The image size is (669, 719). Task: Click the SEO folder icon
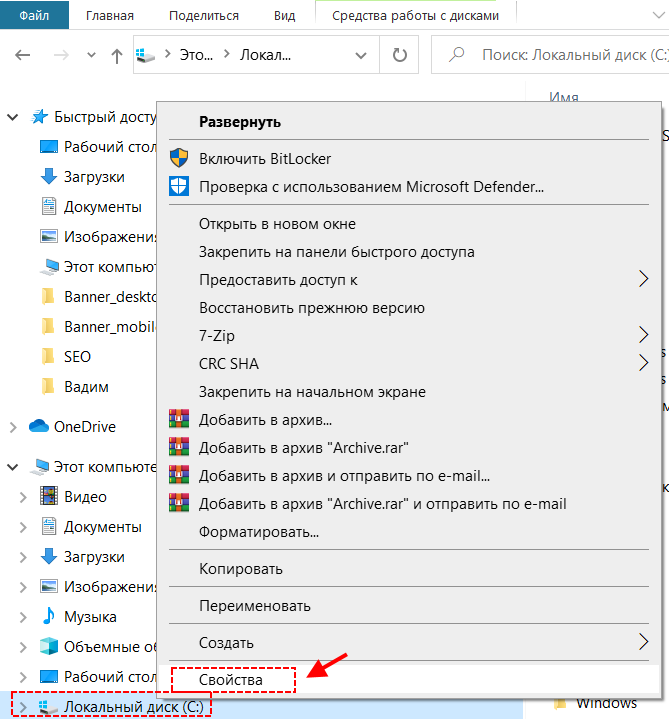pos(49,356)
